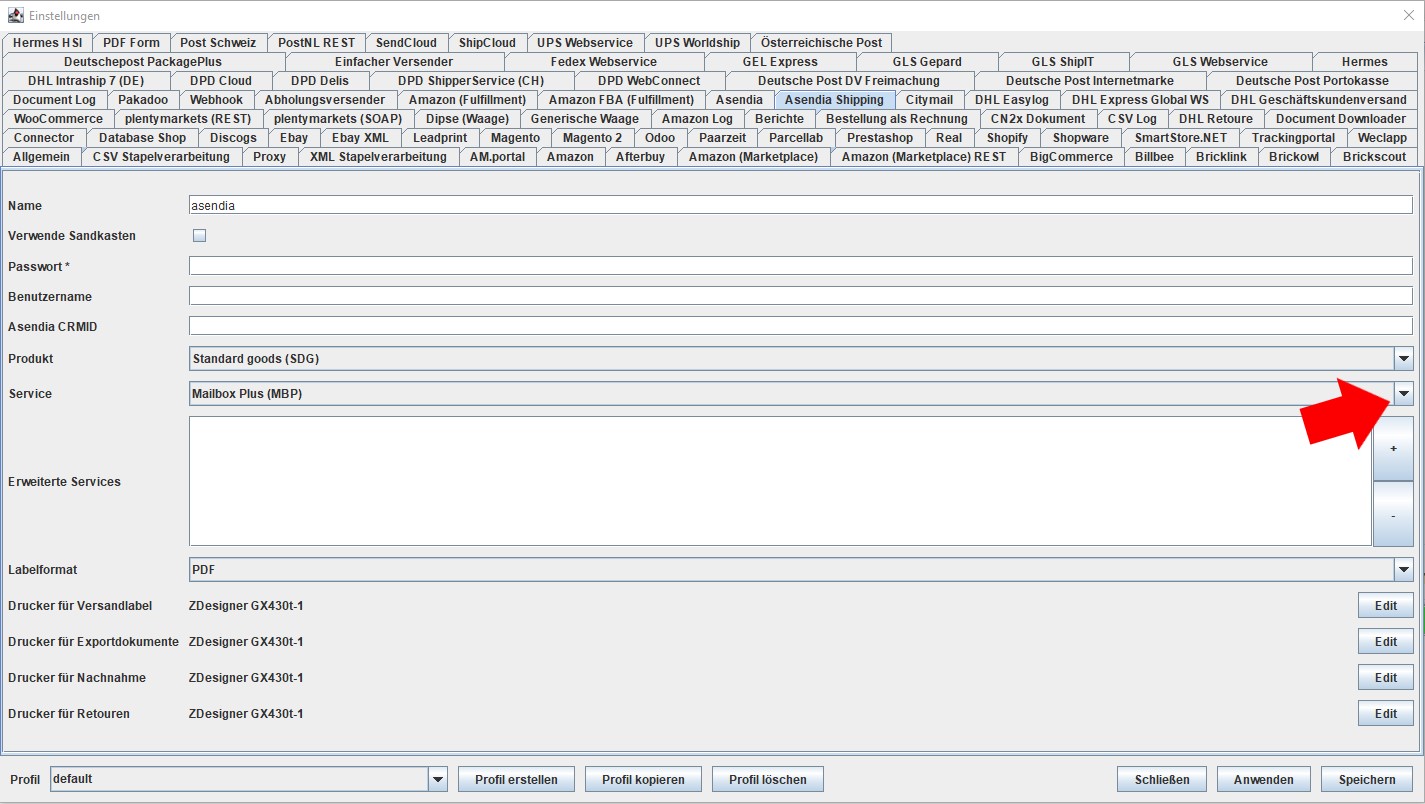Switch to the Asendia Shipping tab
This screenshot has height=804, width=1425.
click(834, 100)
